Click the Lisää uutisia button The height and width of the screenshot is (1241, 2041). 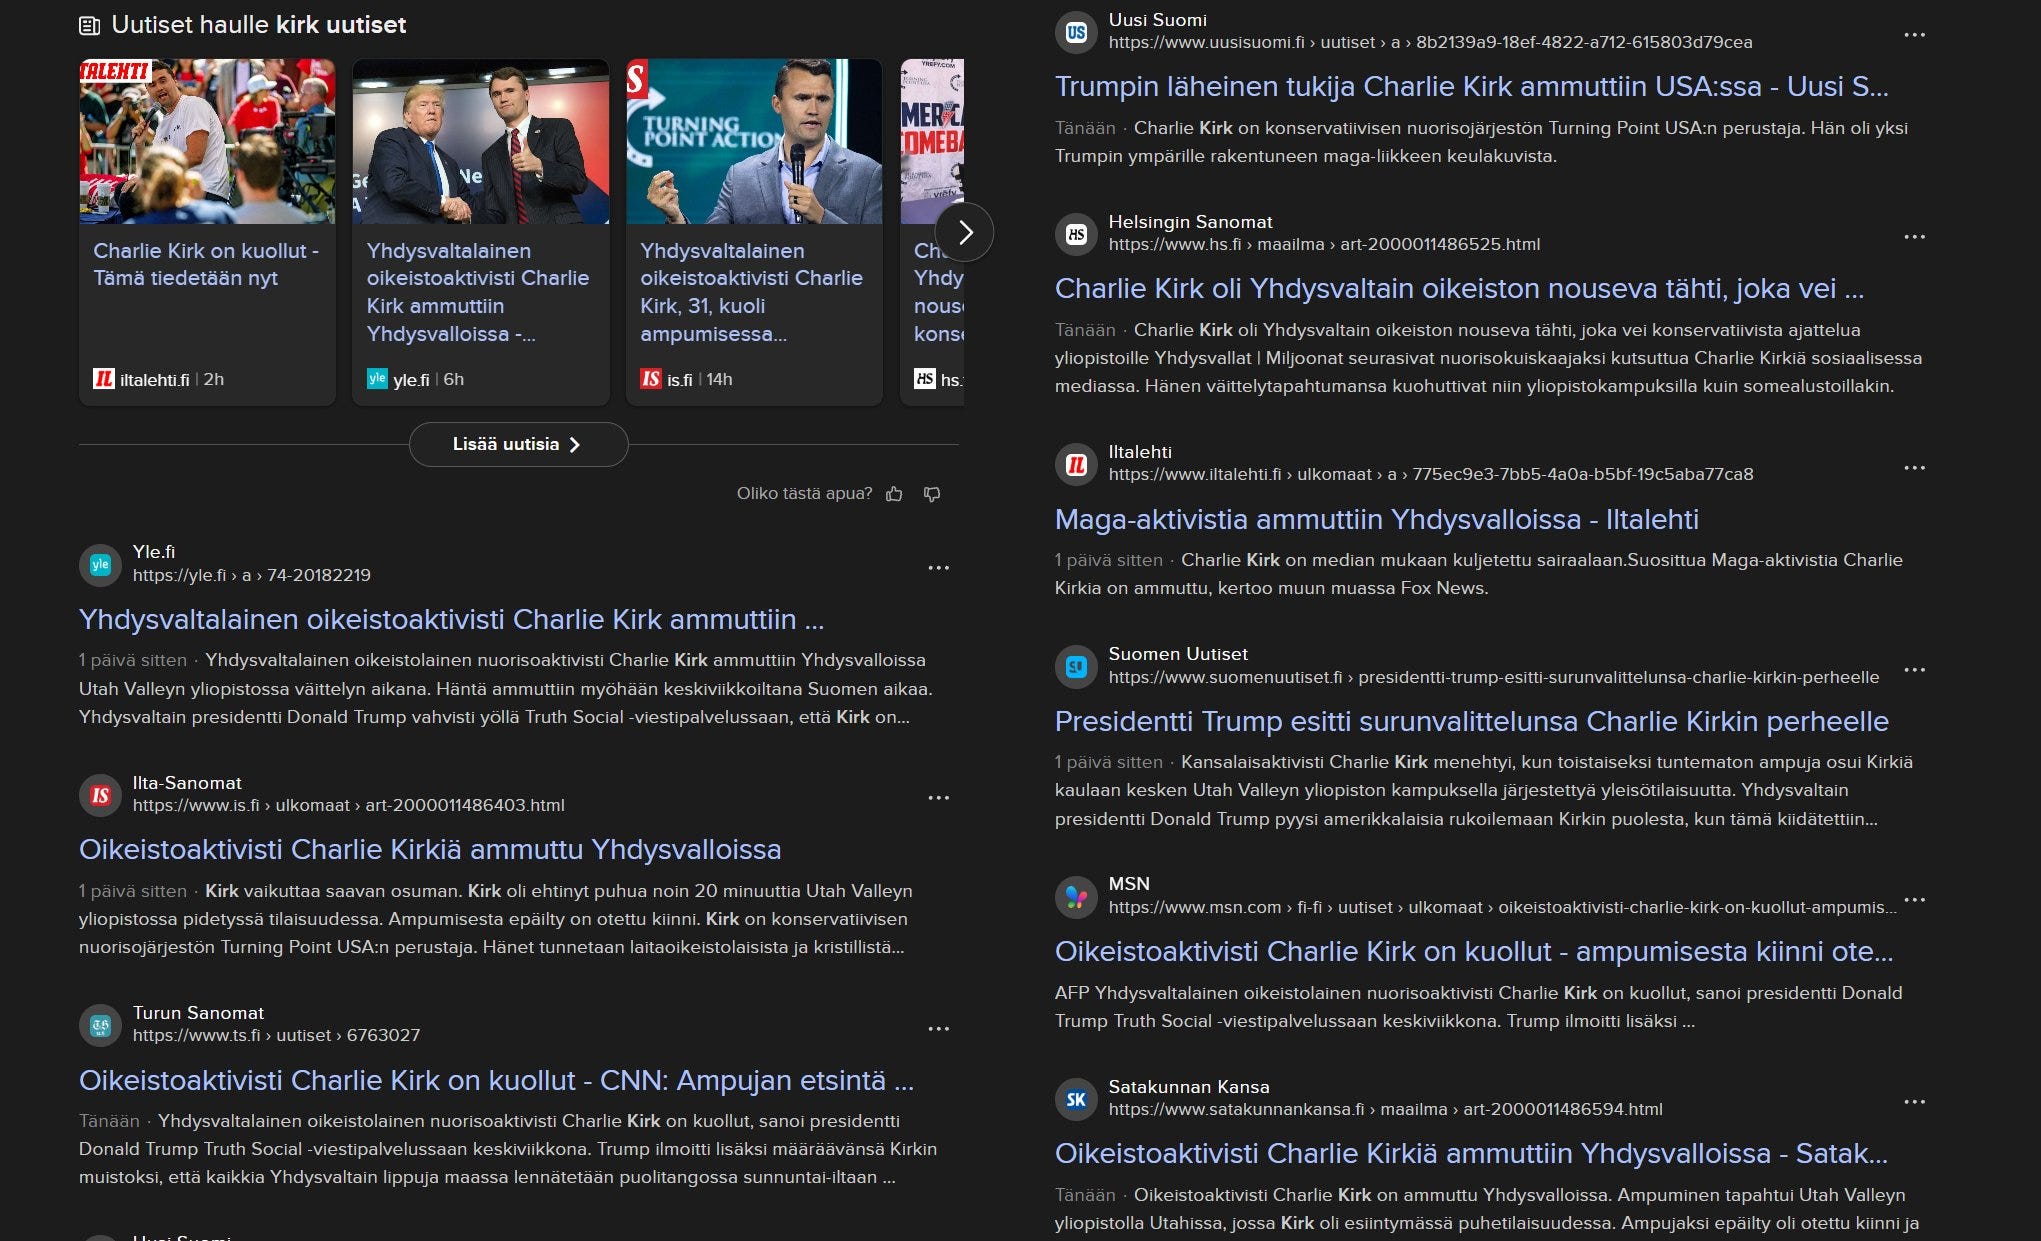pyautogui.click(x=518, y=444)
